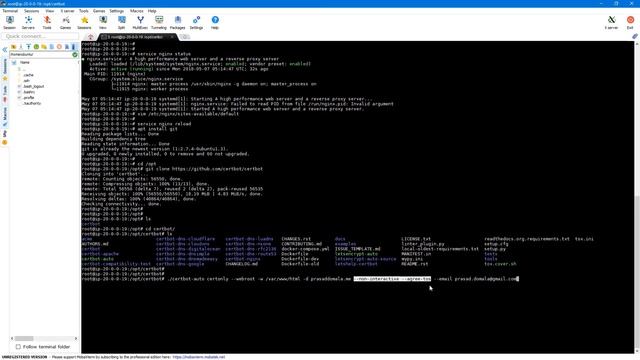
Task: Open the View menu
Action: [49, 11]
